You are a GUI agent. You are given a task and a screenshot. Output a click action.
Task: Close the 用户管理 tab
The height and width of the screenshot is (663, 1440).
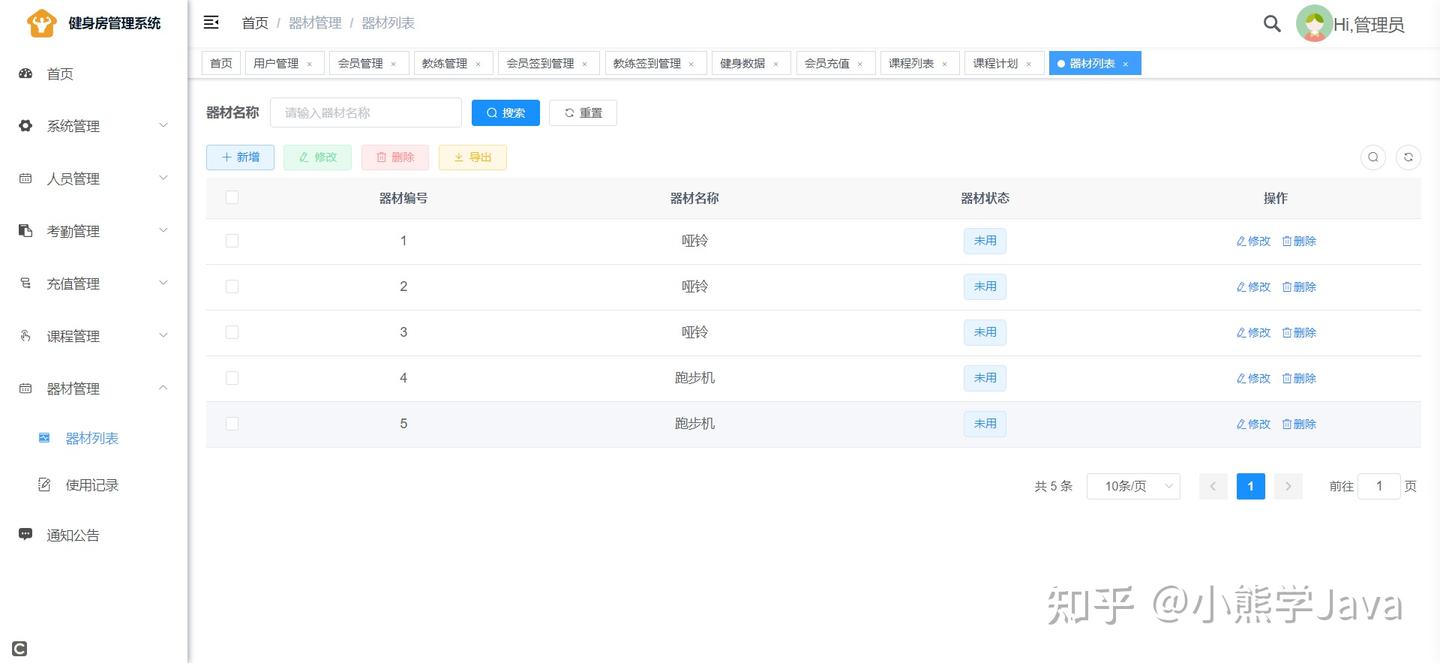coord(309,64)
